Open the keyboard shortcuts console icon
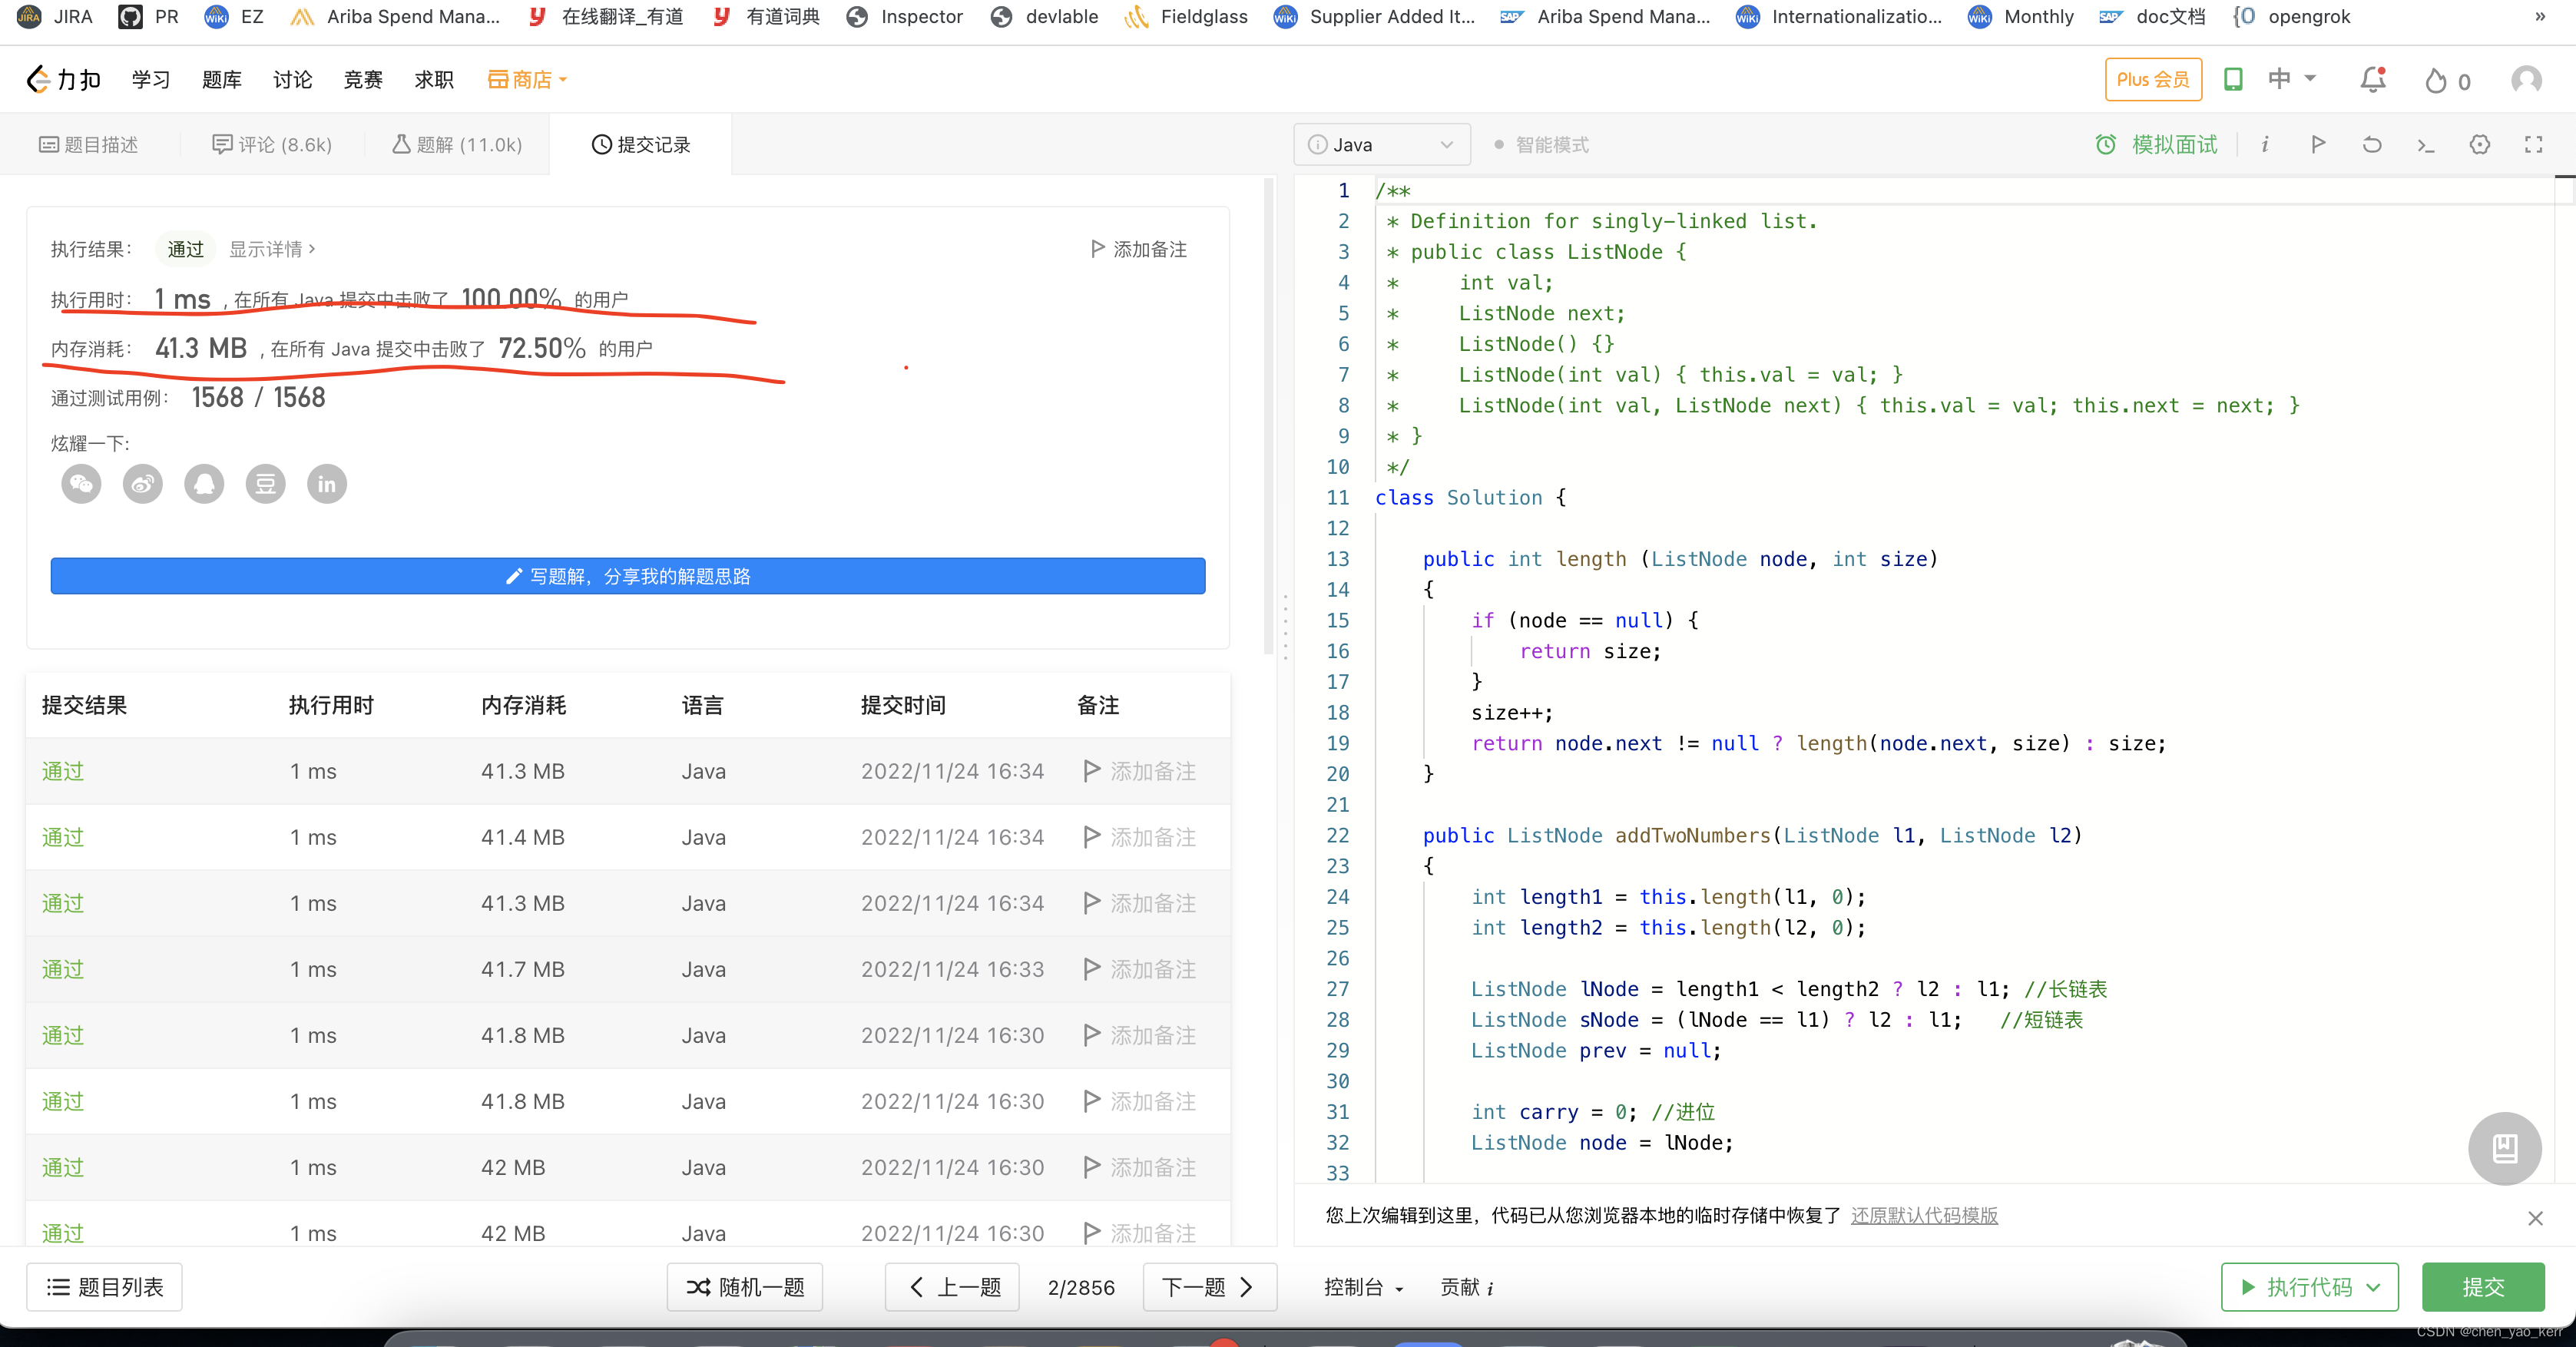Image resolution: width=2576 pixels, height=1347 pixels. pyautogui.click(x=2425, y=145)
